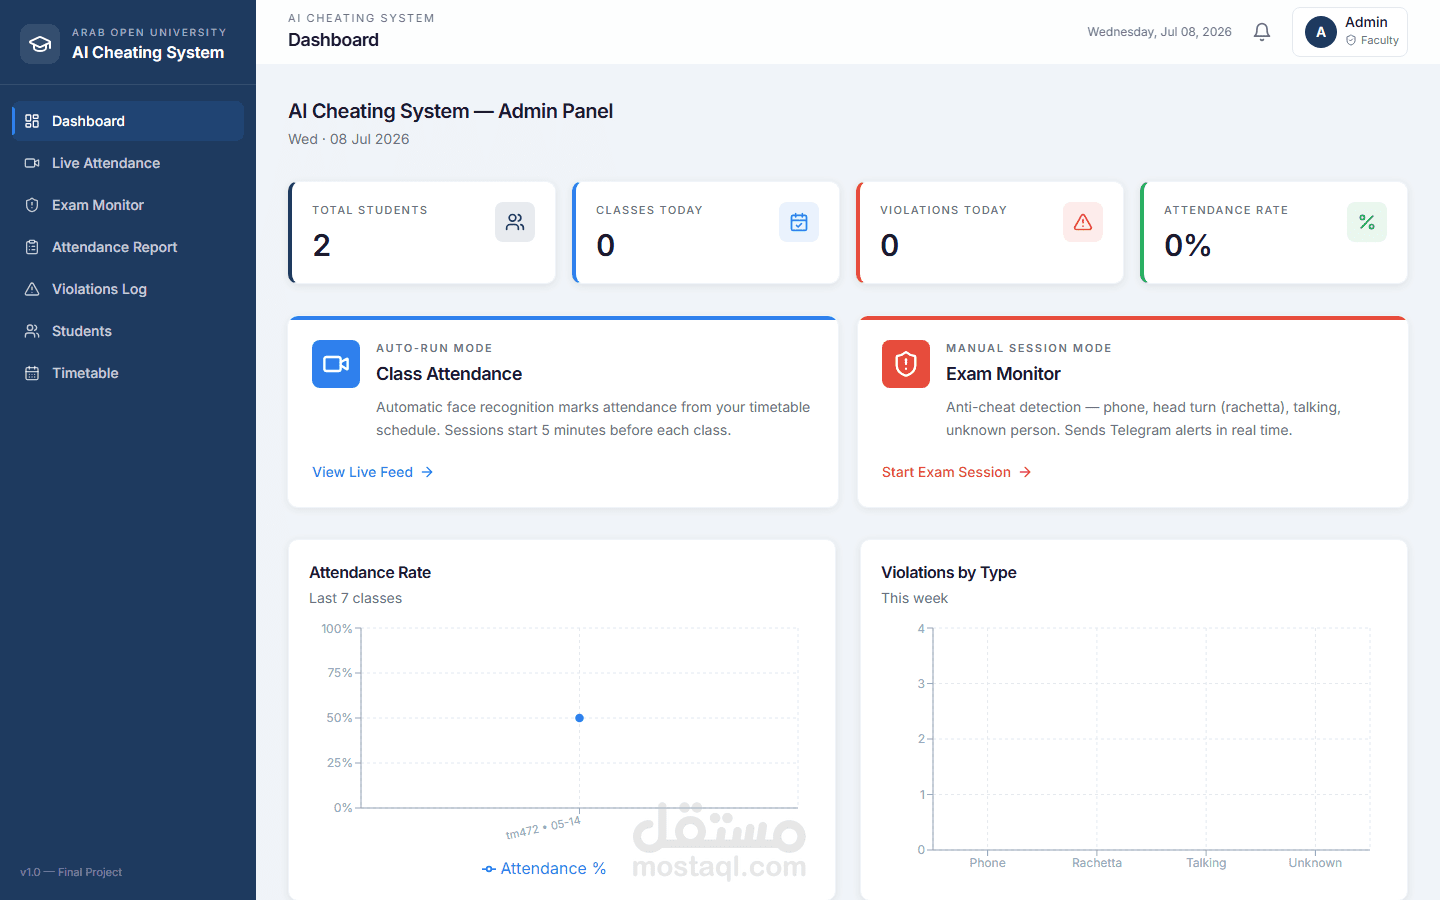The width and height of the screenshot is (1440, 900).
Task: Open Exam Monitor from sidebar
Action: click(x=128, y=205)
